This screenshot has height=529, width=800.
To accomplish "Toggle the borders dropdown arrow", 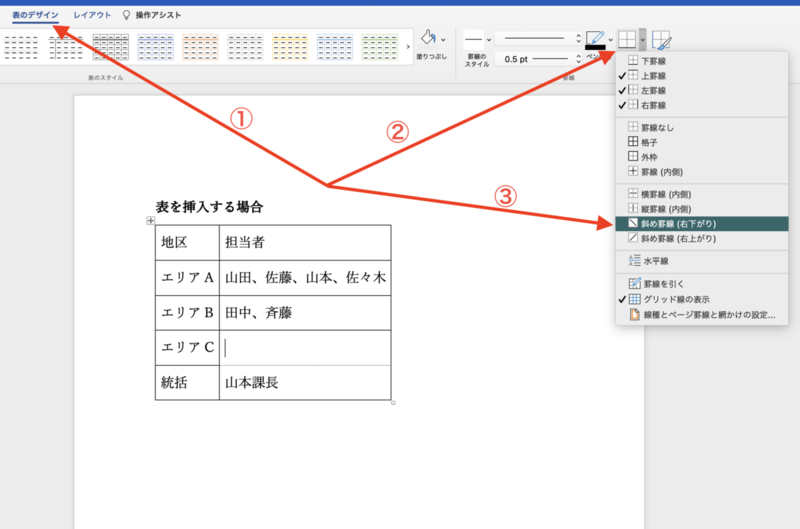I will point(642,39).
